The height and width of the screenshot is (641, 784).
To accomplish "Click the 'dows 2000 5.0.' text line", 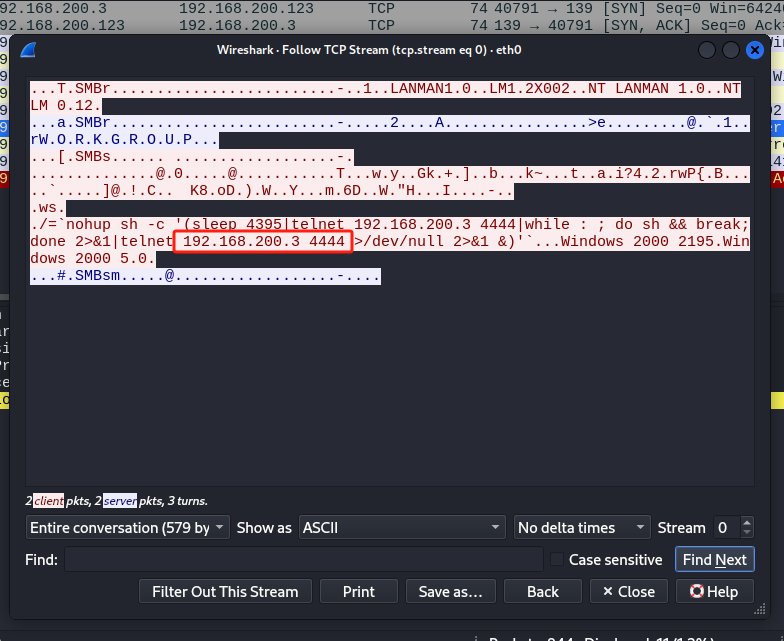I will pos(93,258).
